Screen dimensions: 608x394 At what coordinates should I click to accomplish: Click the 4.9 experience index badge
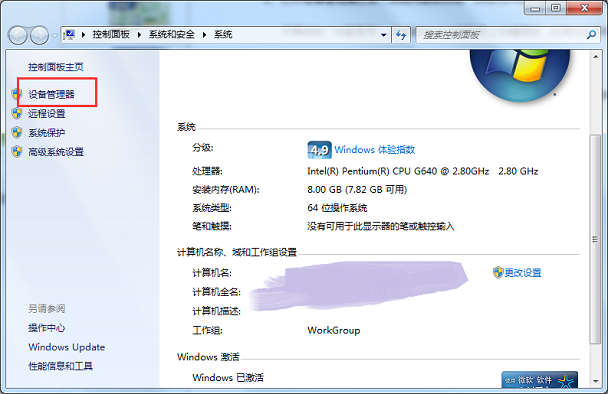pos(319,150)
